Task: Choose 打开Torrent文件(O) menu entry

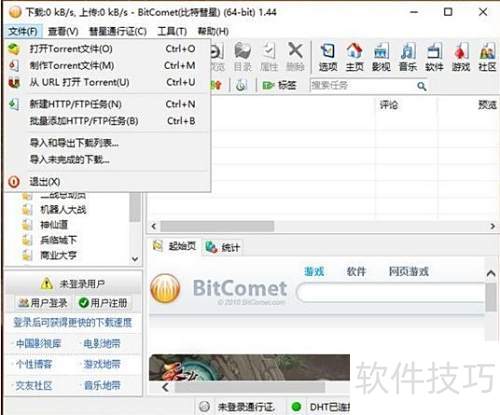Action: 107,49
